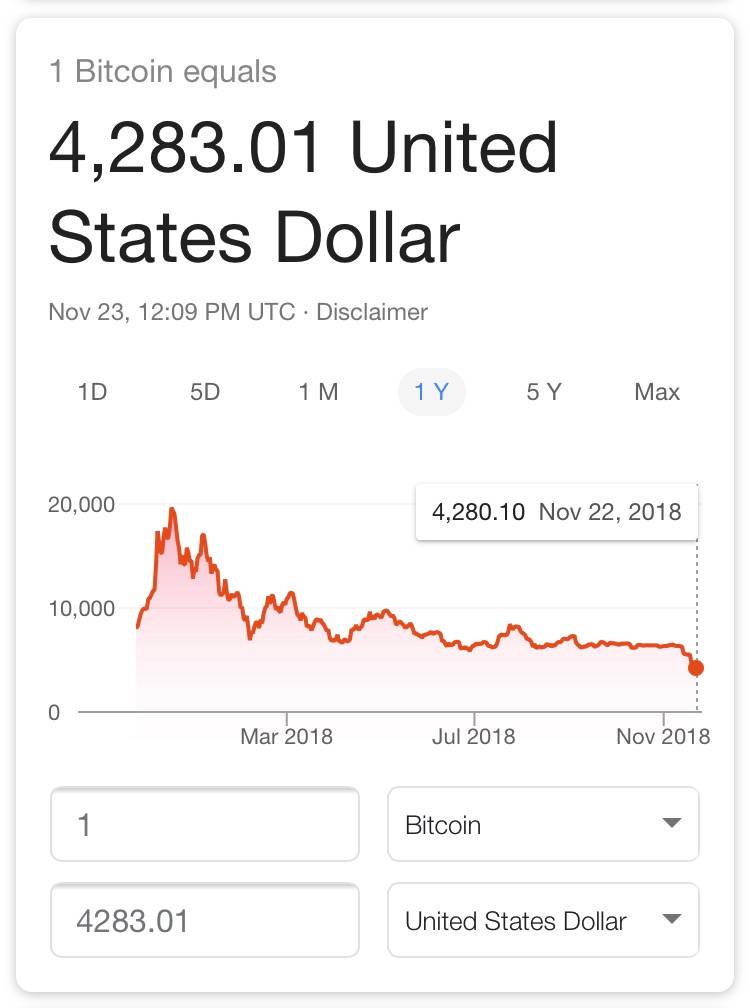Click the Mar 2018 axis label

click(x=286, y=737)
